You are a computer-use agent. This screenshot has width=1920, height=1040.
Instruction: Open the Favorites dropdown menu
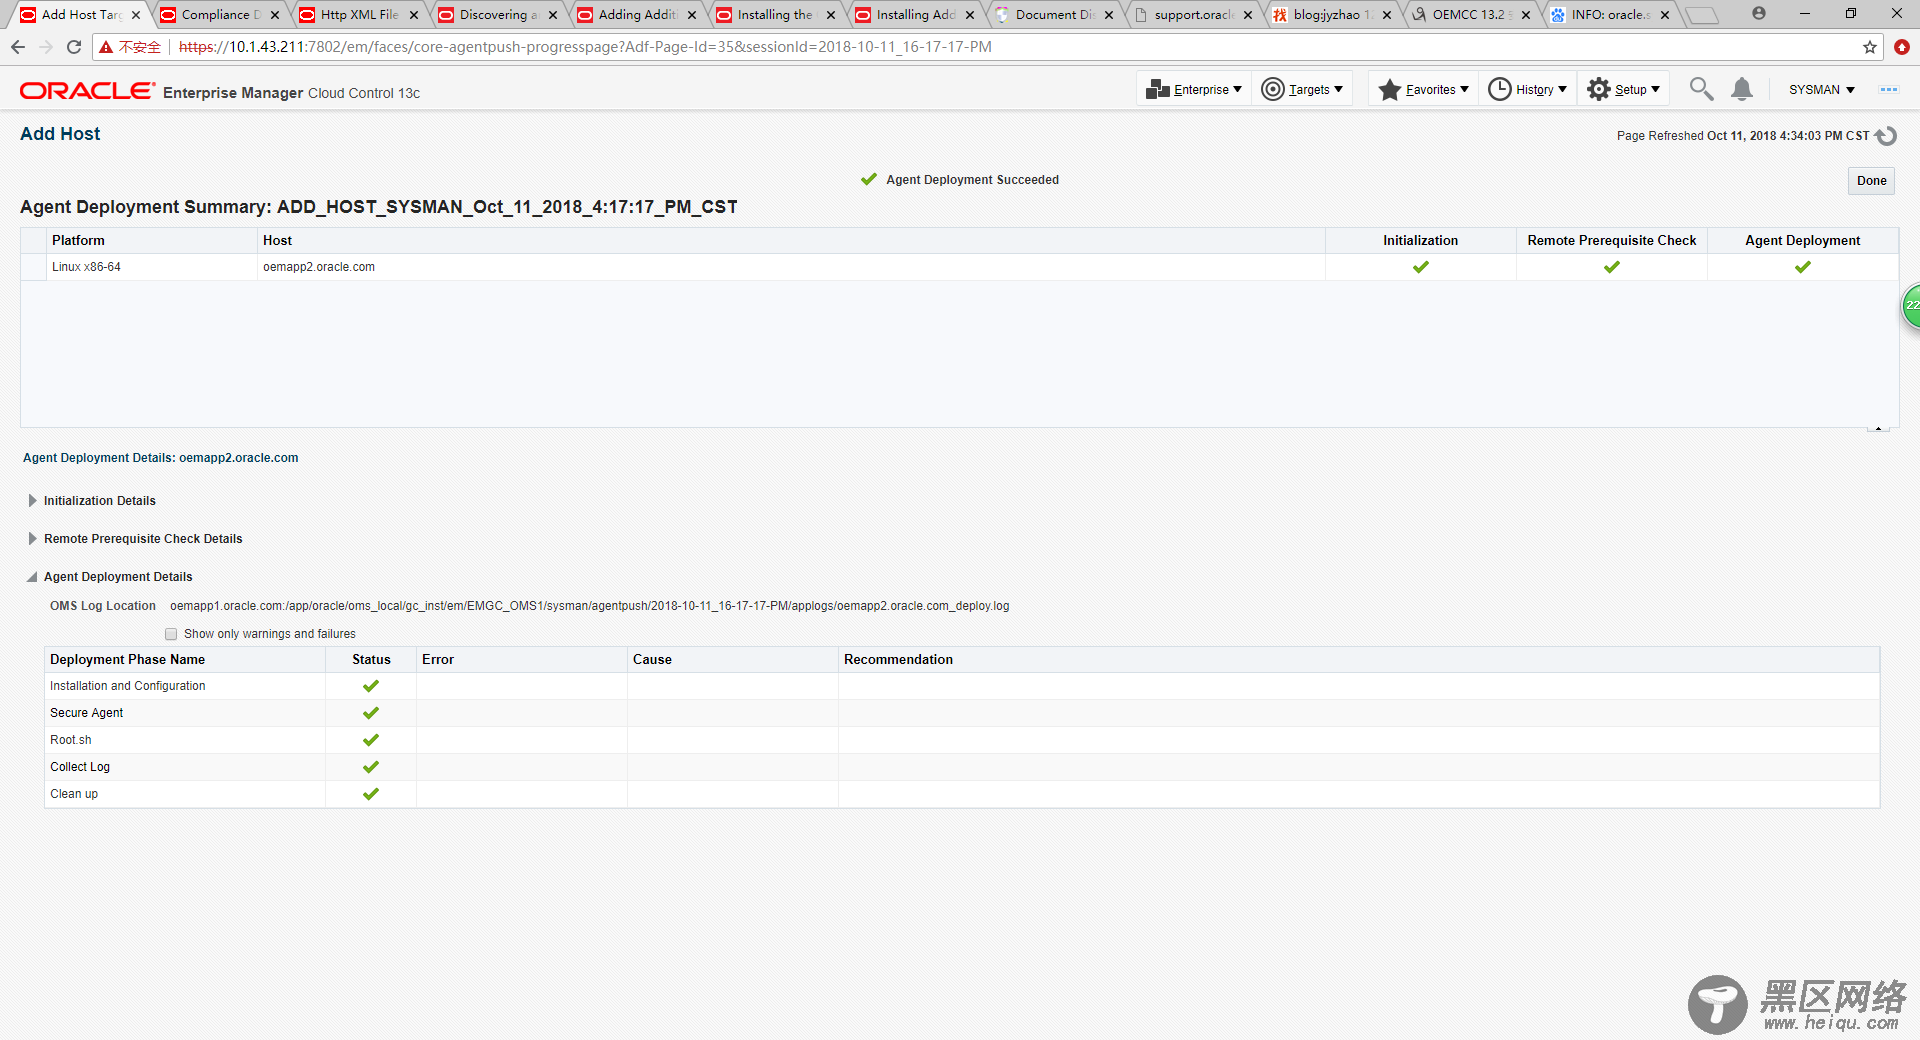coord(1424,89)
